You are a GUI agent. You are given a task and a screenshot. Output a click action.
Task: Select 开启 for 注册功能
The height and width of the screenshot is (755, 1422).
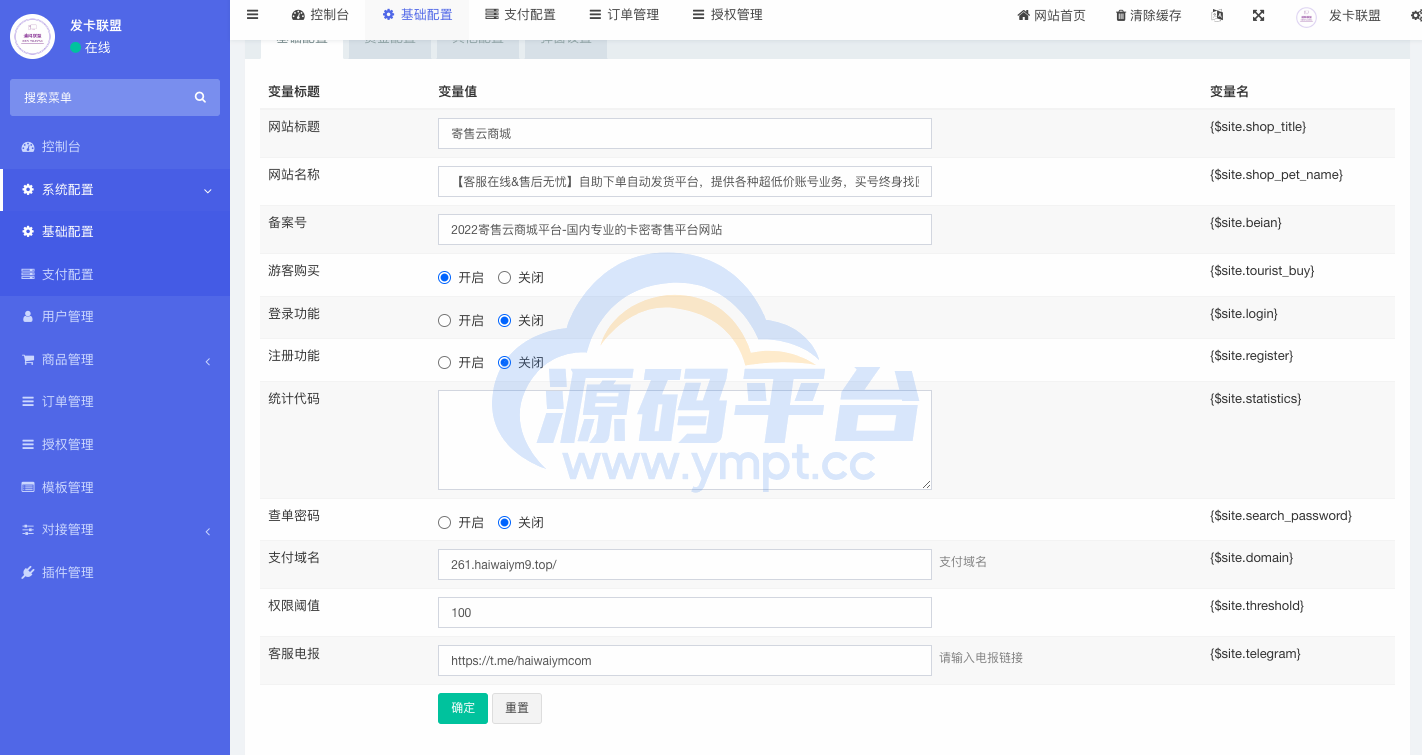pos(445,362)
